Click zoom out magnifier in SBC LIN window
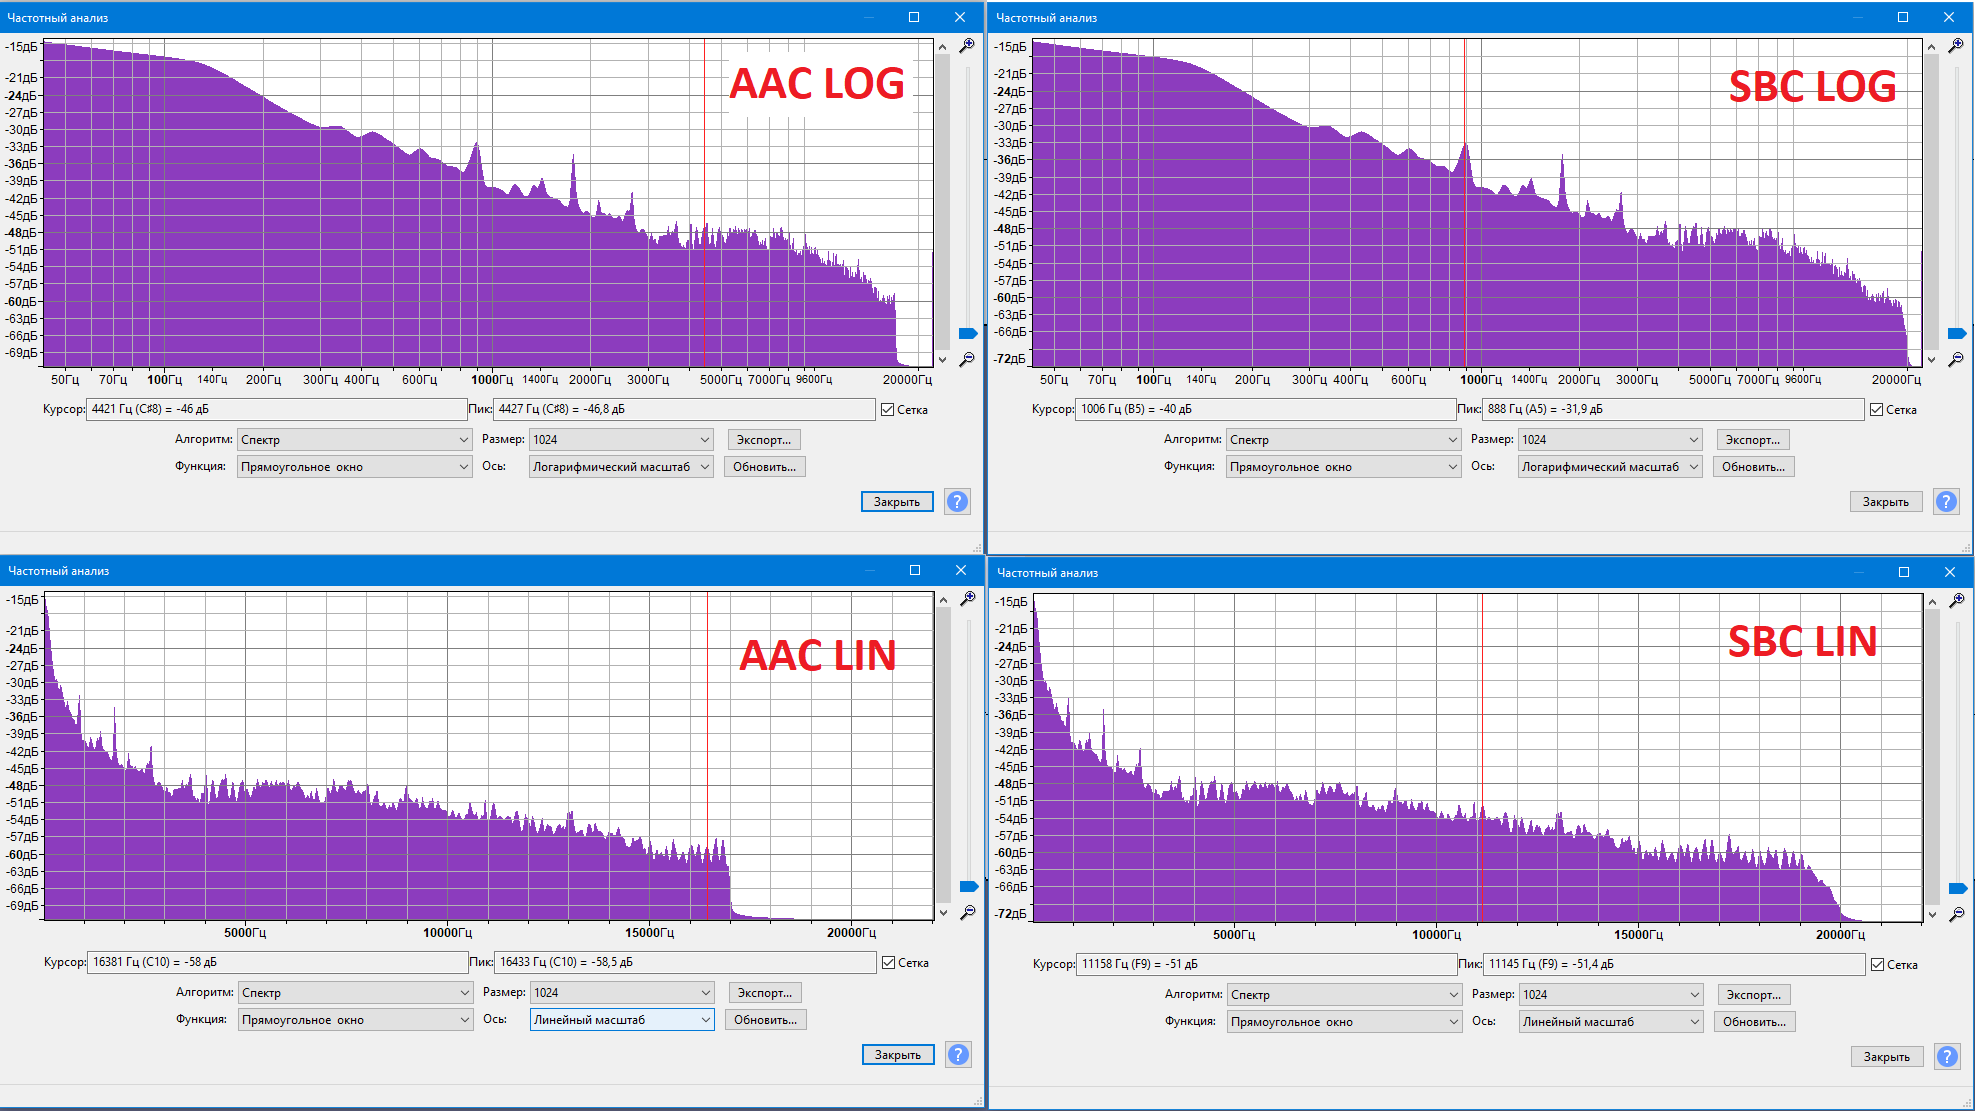This screenshot has height=1114, width=1980. point(1957,914)
